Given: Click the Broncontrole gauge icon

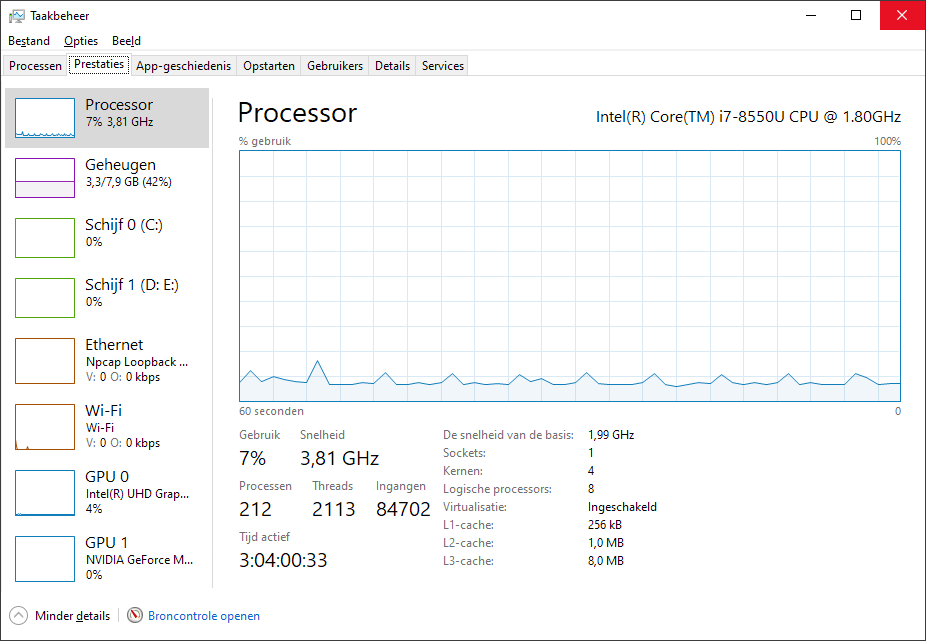Looking at the screenshot, I should tap(135, 616).
